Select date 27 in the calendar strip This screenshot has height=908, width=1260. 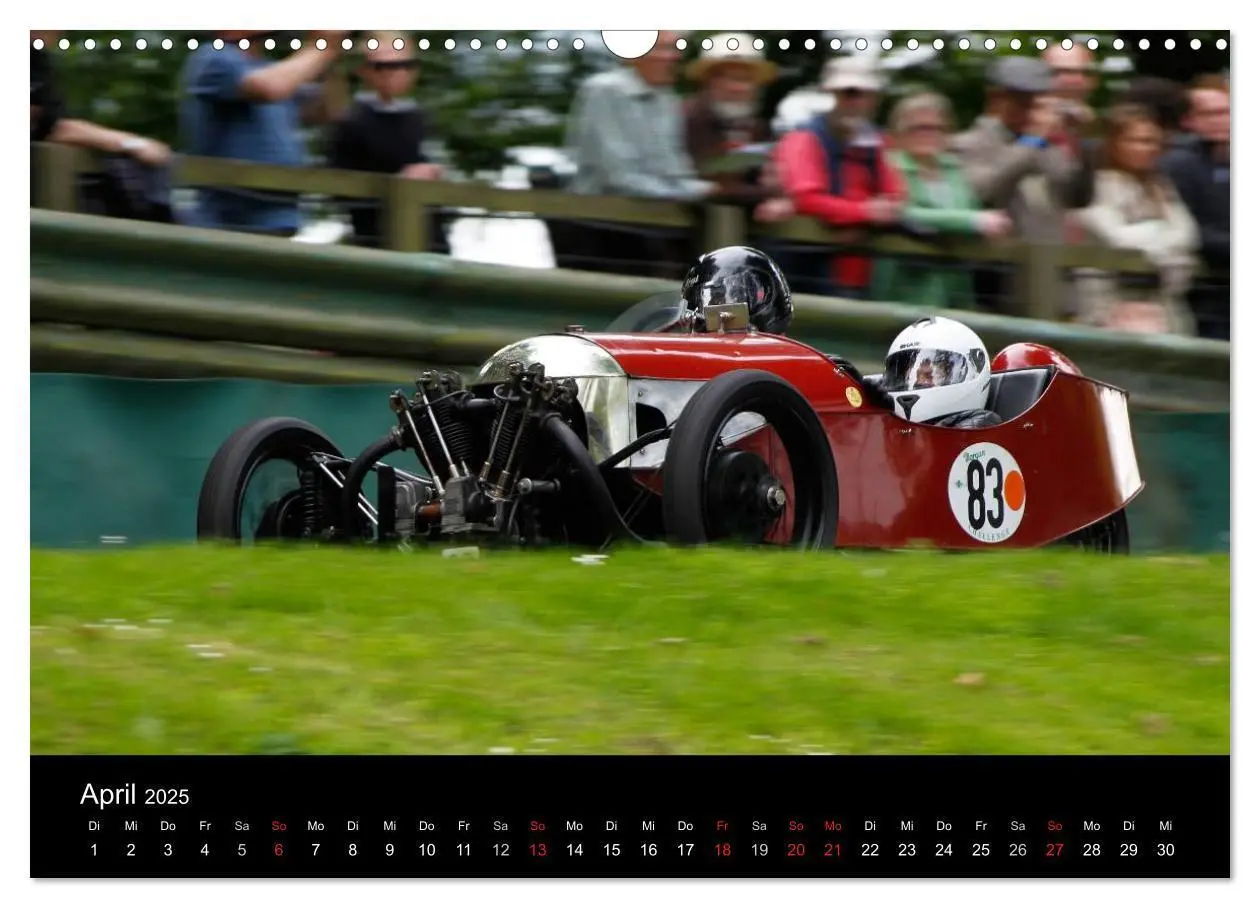tap(1055, 850)
